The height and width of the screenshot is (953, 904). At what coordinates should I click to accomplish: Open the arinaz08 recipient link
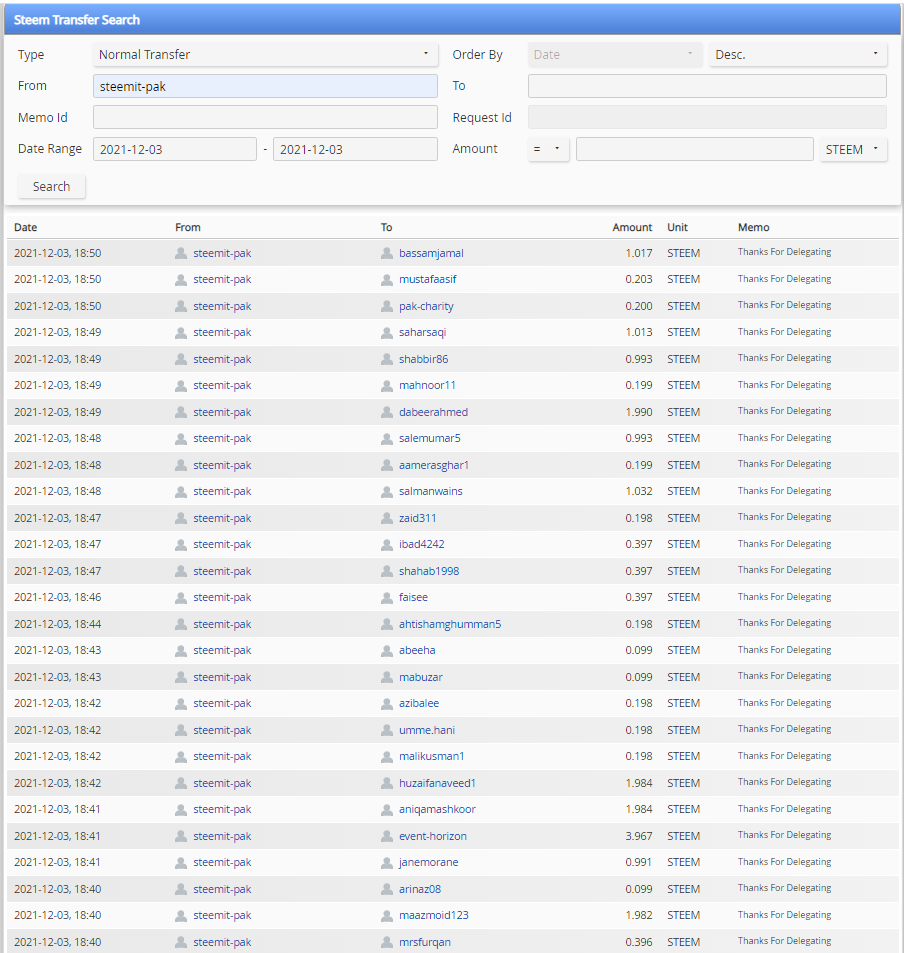(420, 889)
